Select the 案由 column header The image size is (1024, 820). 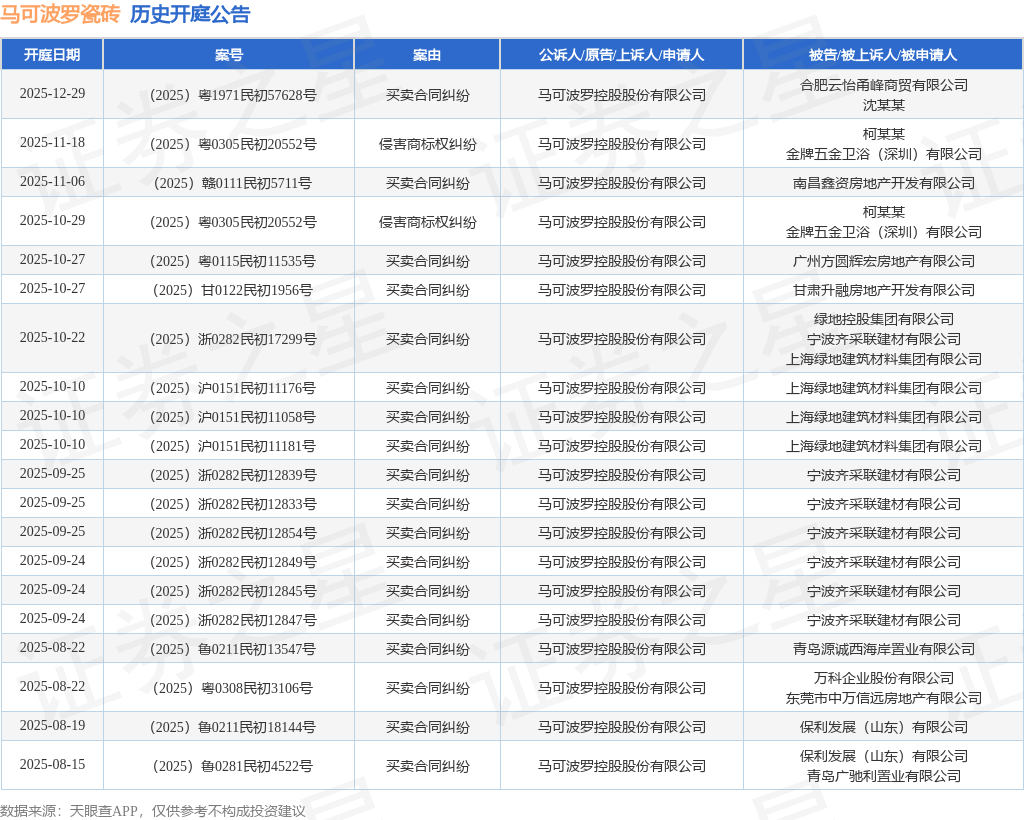click(x=427, y=55)
